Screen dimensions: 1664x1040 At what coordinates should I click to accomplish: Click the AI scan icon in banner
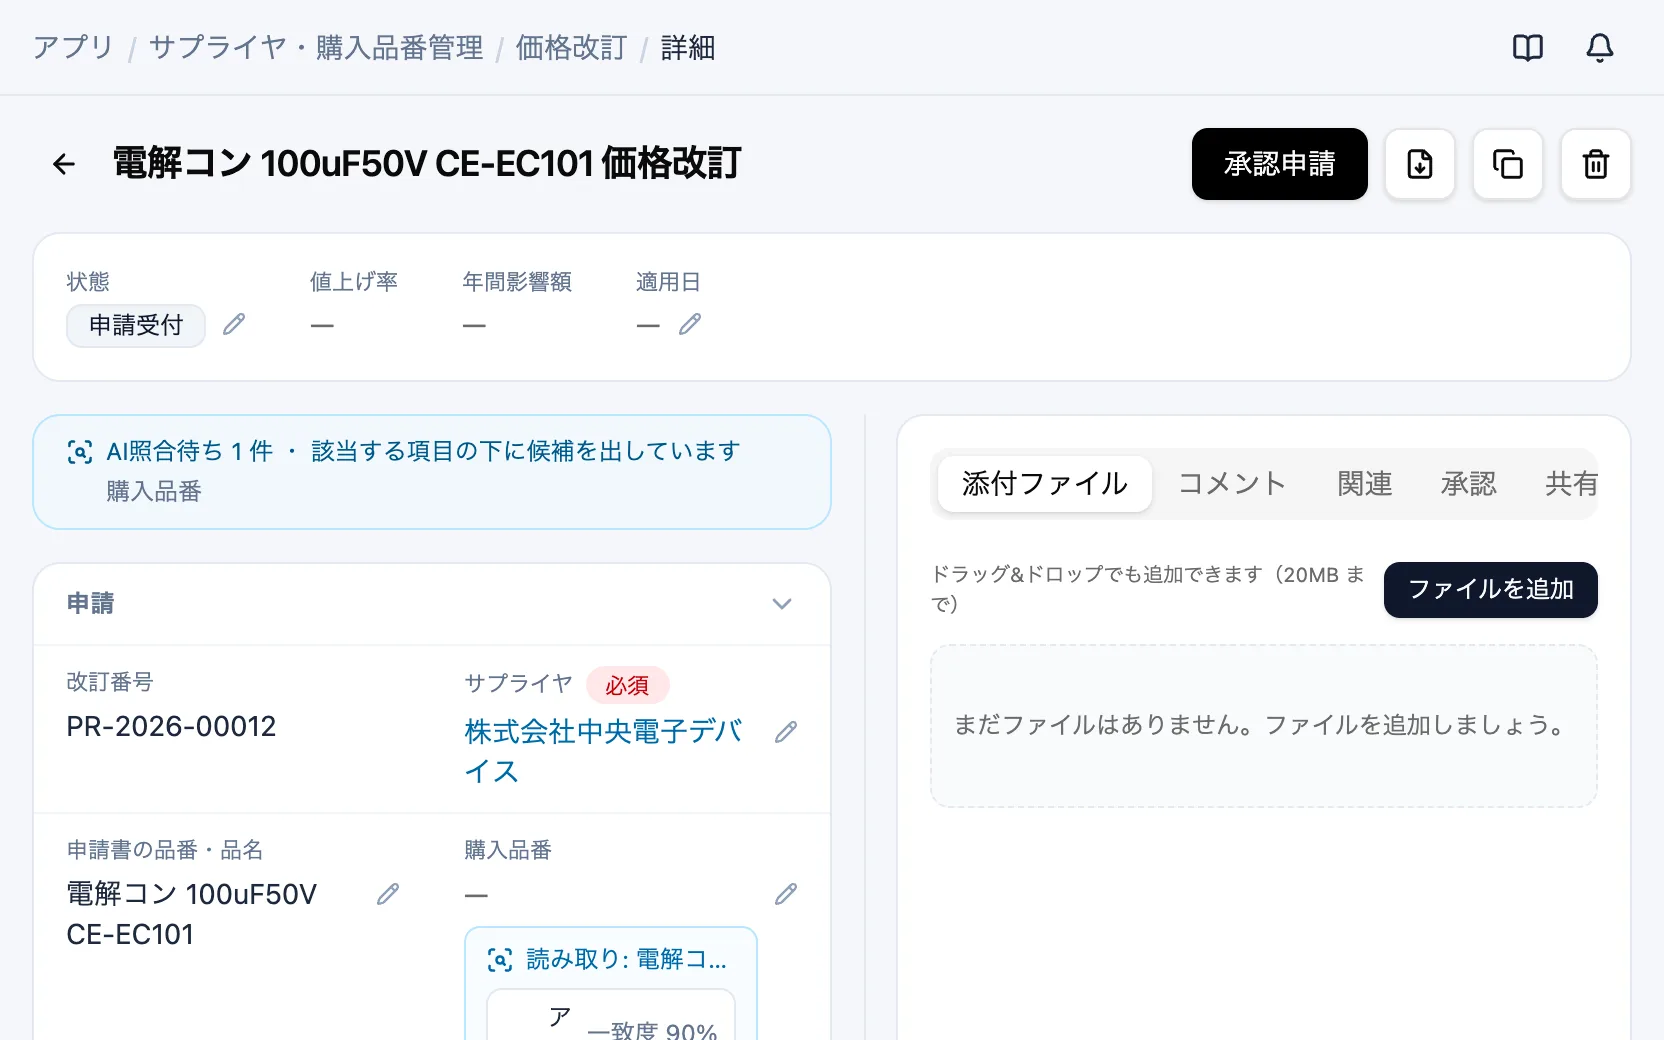click(x=80, y=452)
